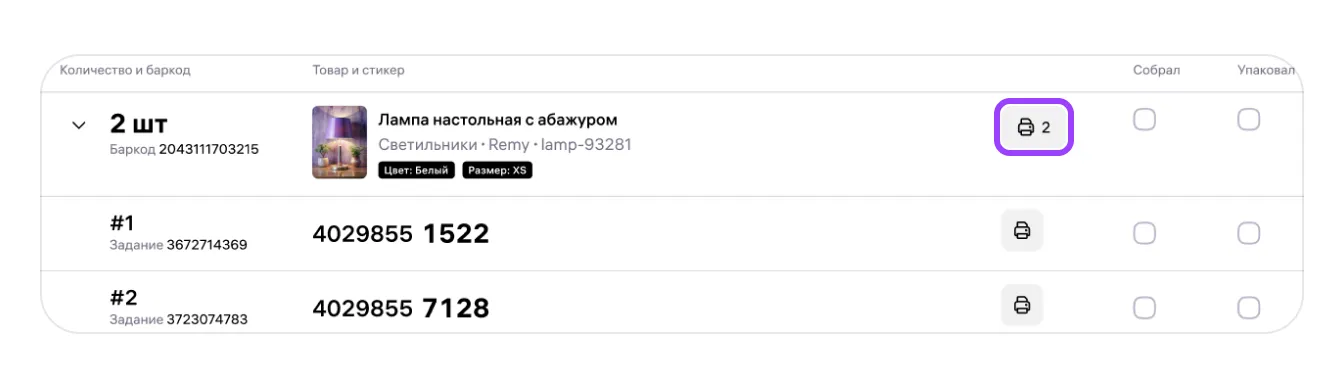Print sticker for task #1

pyautogui.click(x=1022, y=231)
